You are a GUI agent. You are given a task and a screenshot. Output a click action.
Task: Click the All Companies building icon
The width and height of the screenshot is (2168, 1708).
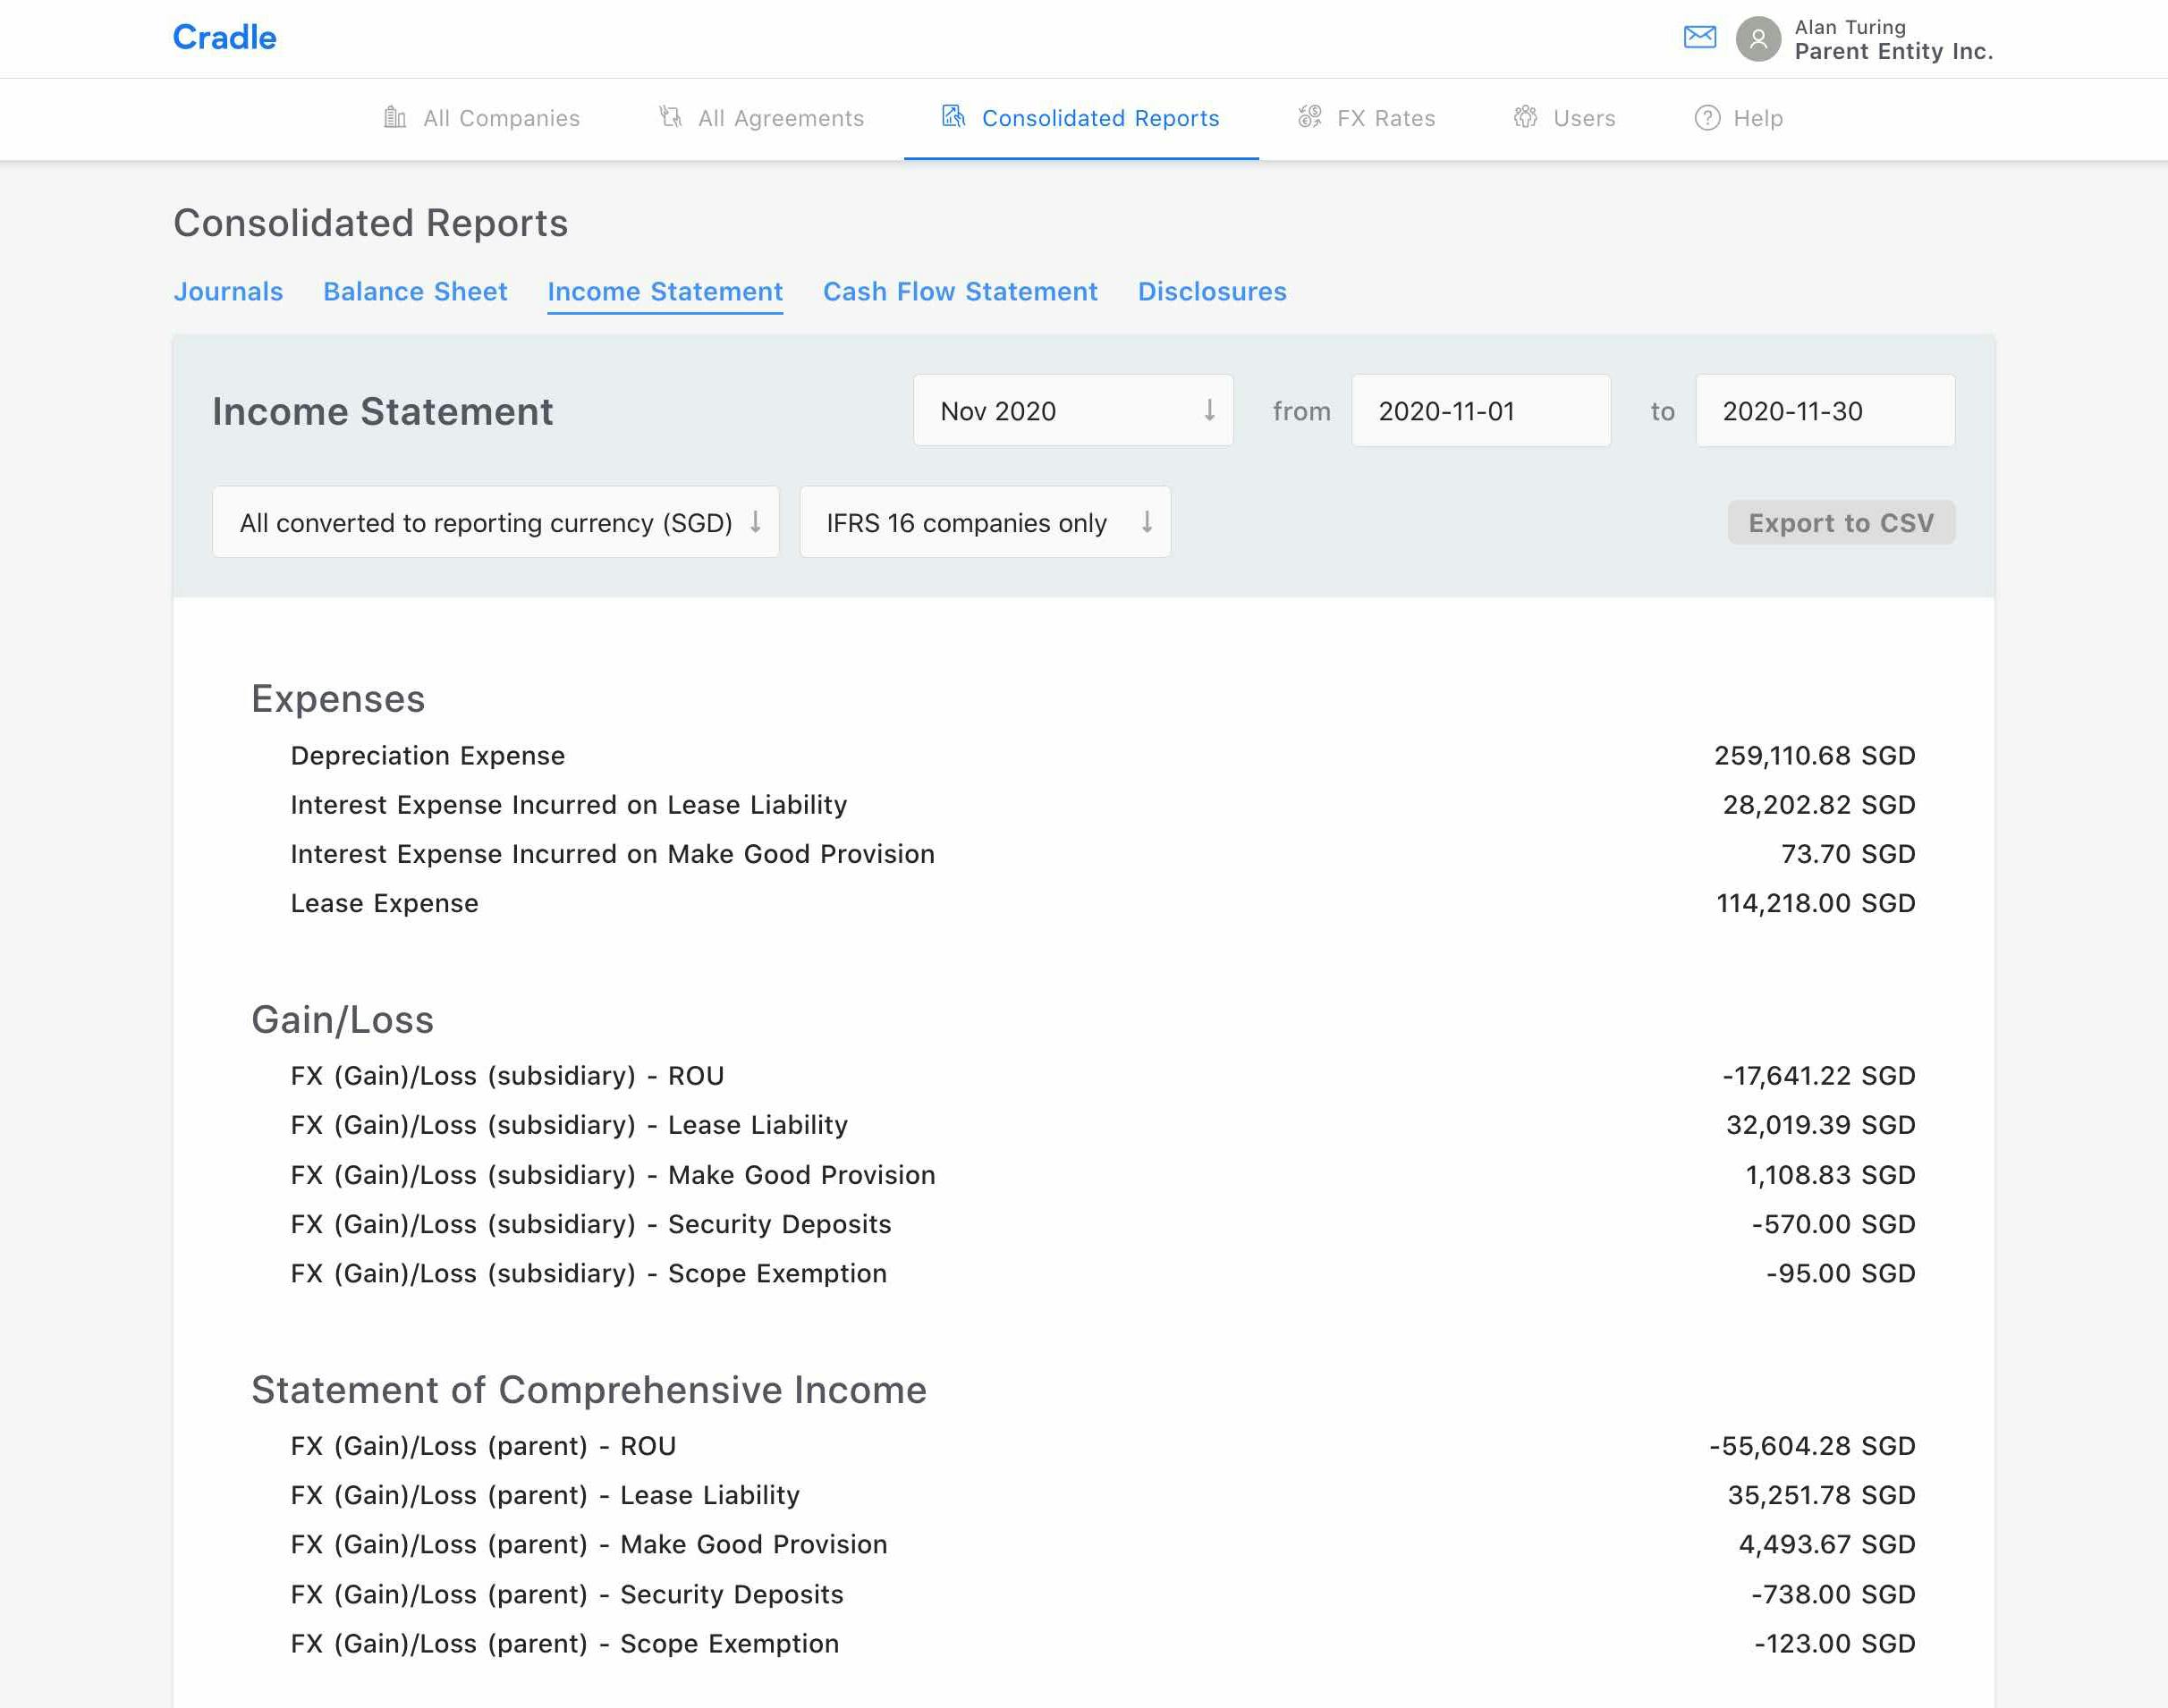pyautogui.click(x=395, y=118)
